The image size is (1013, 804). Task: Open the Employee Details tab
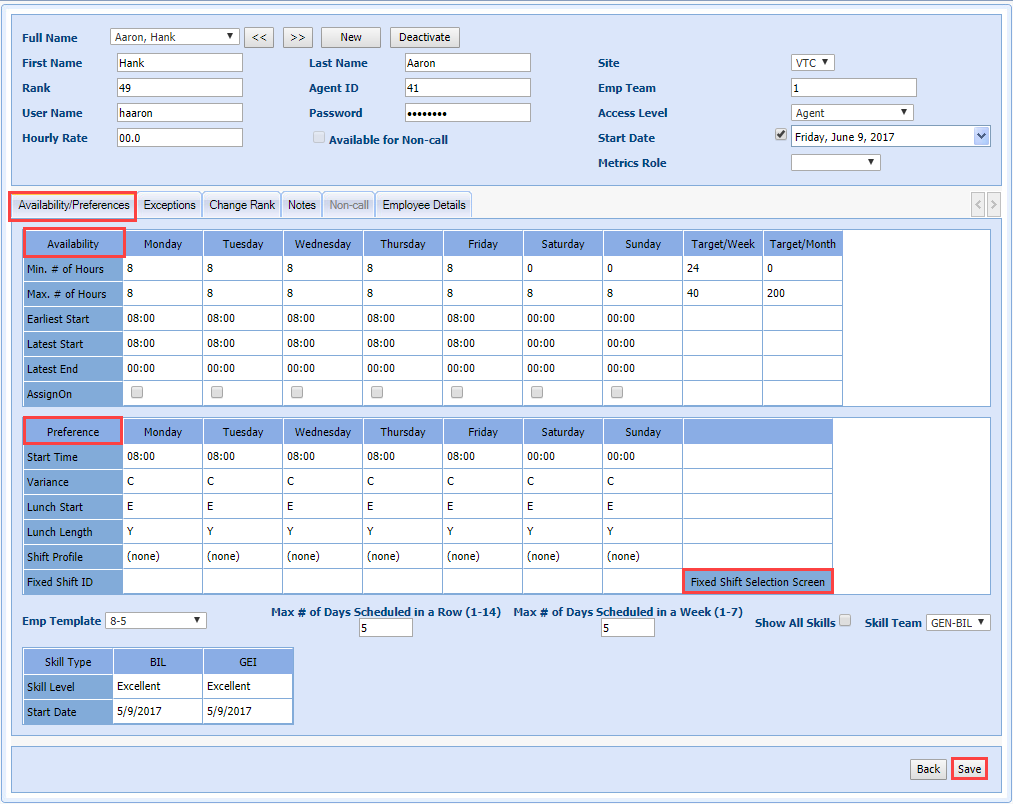[x=424, y=205]
